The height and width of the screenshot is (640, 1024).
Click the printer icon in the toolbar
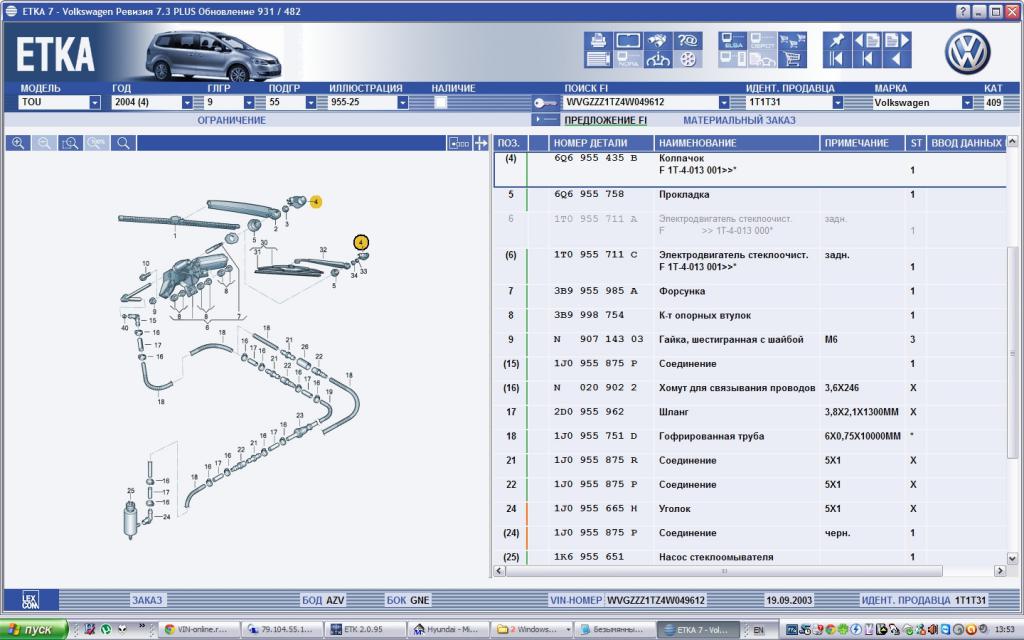[598, 40]
